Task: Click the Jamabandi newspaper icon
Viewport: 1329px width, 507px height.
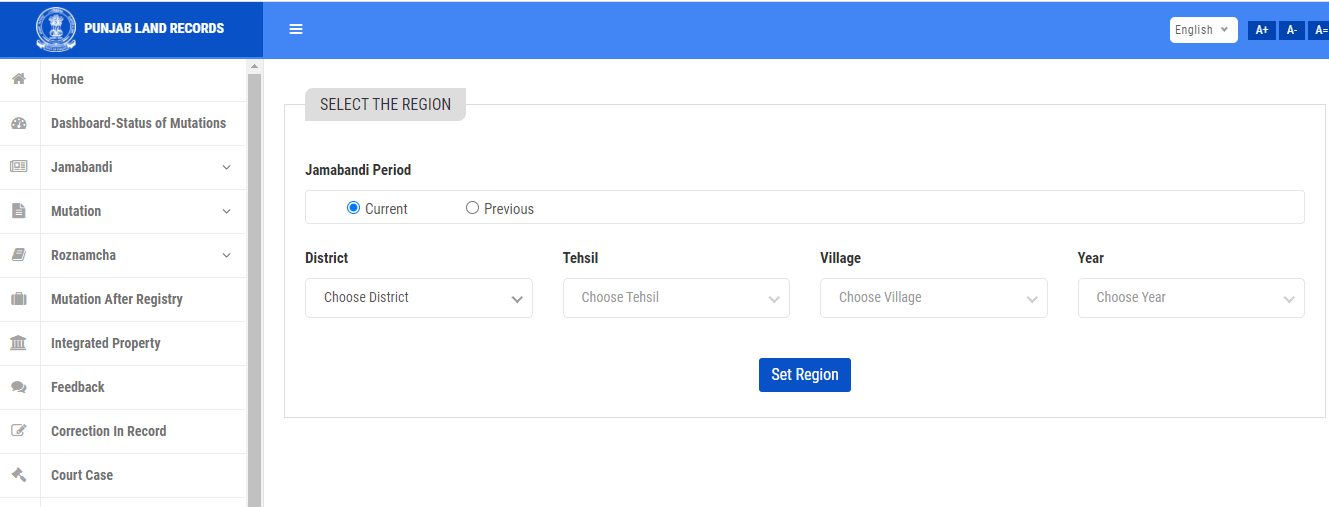Action: 19,167
